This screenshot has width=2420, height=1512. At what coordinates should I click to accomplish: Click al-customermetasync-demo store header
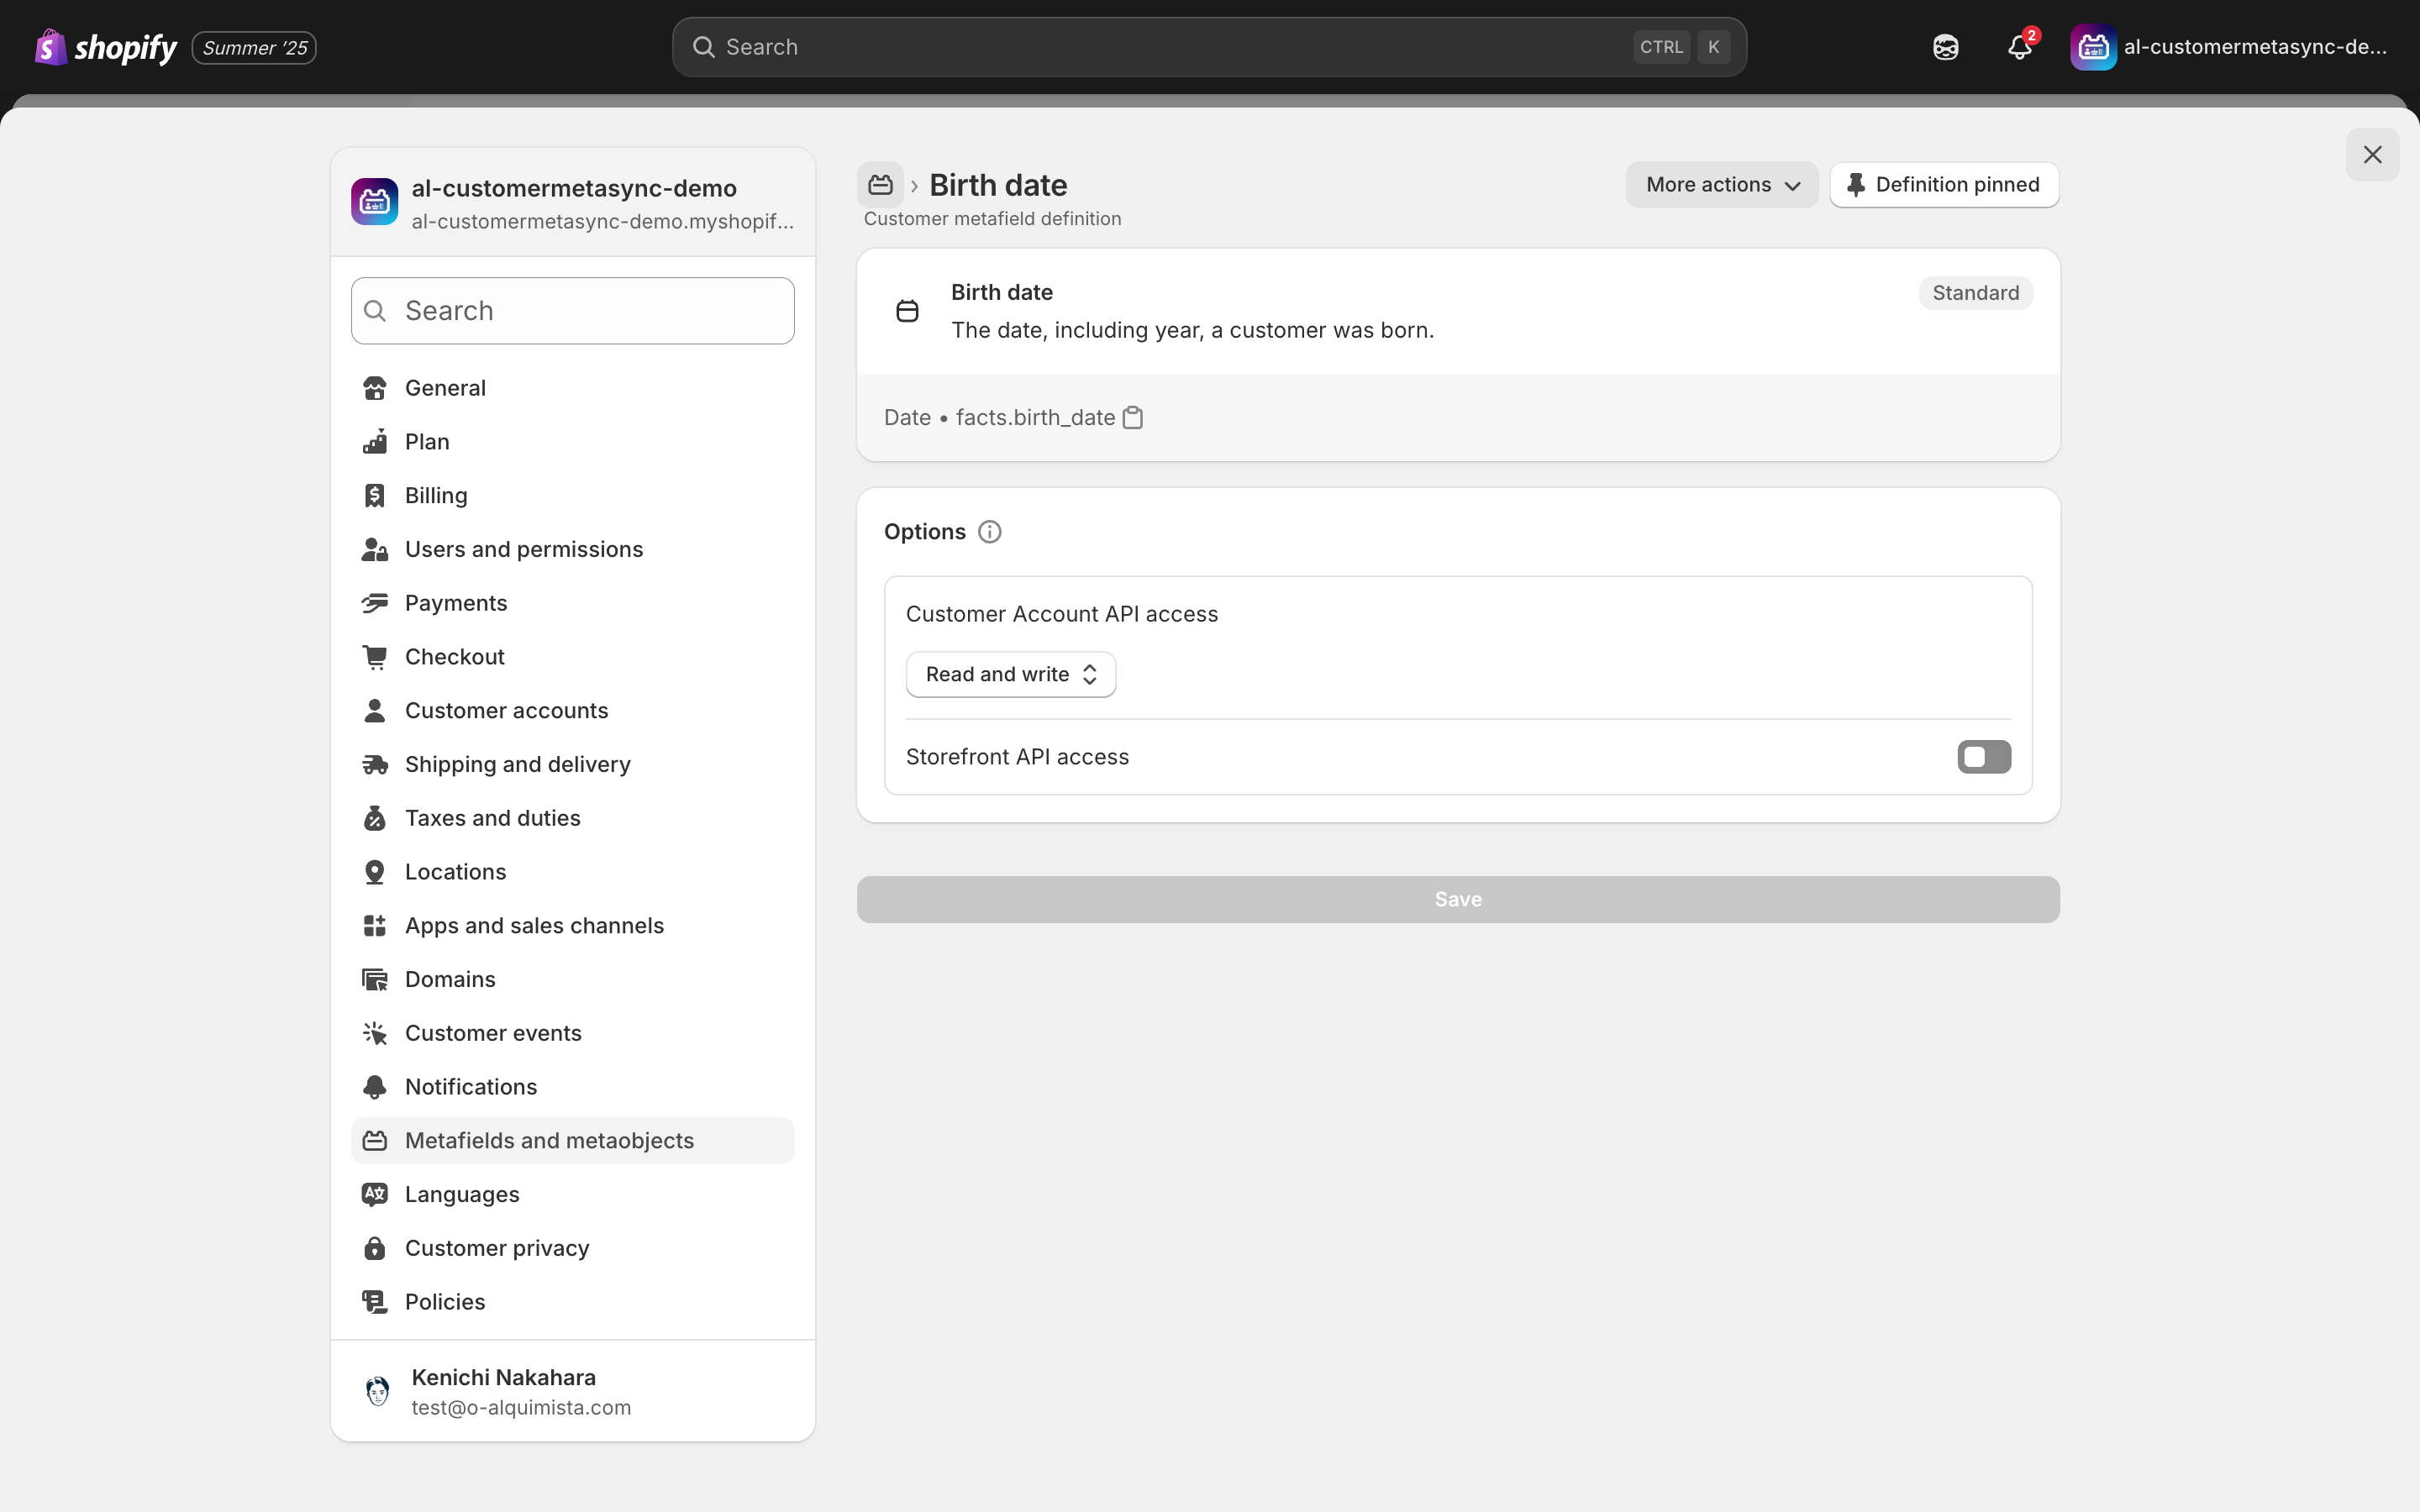coord(573,203)
